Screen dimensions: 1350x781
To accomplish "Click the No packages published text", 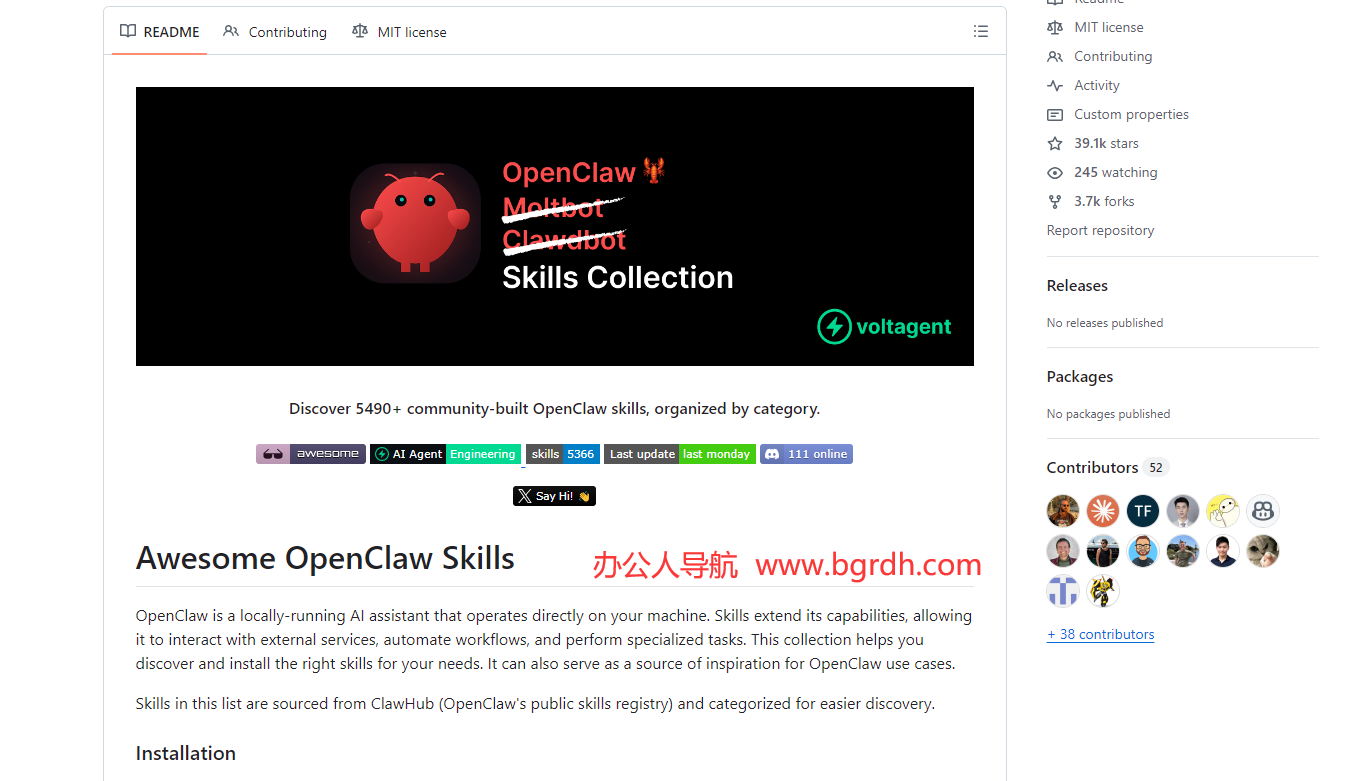I will 1108,414.
